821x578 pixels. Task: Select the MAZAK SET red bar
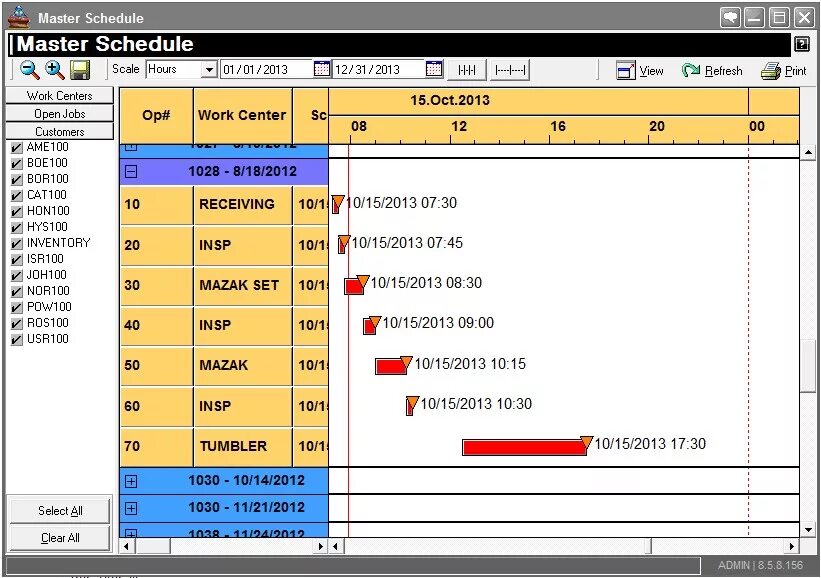[x=354, y=286]
